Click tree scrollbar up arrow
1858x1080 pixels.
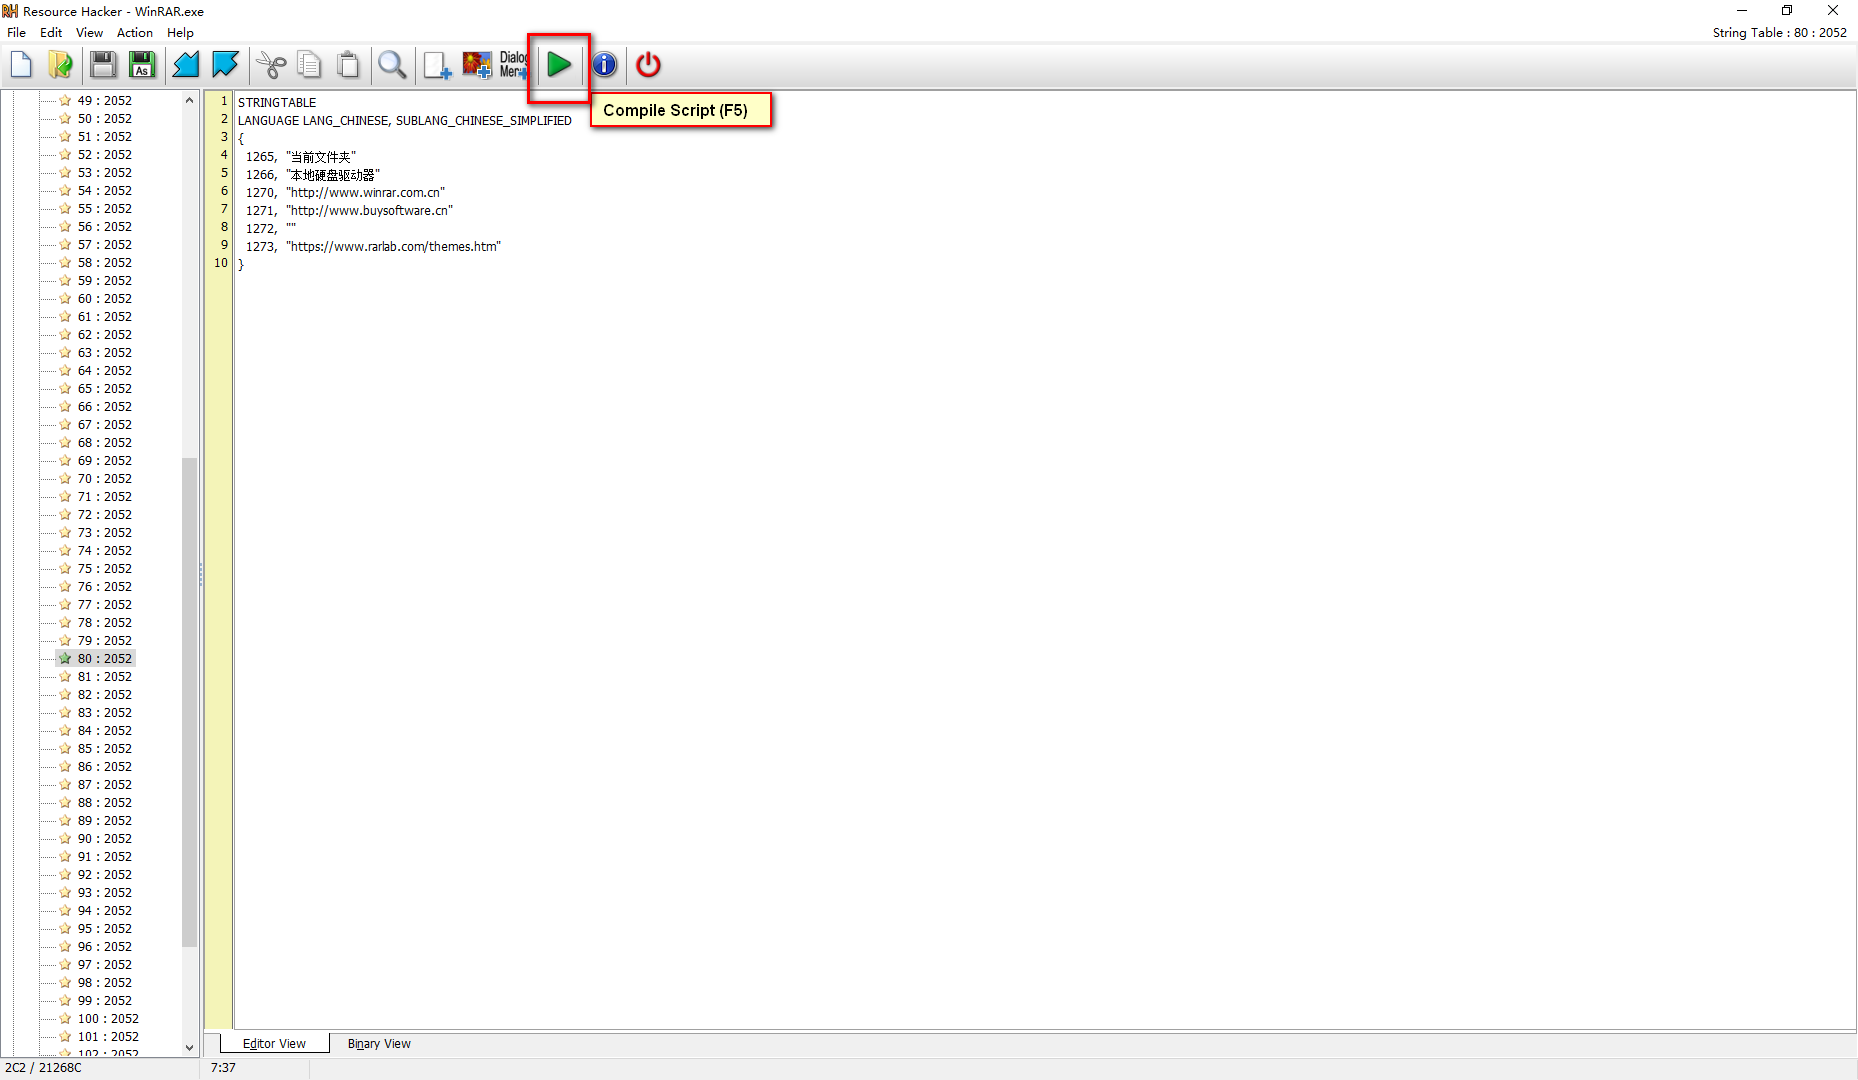click(189, 100)
